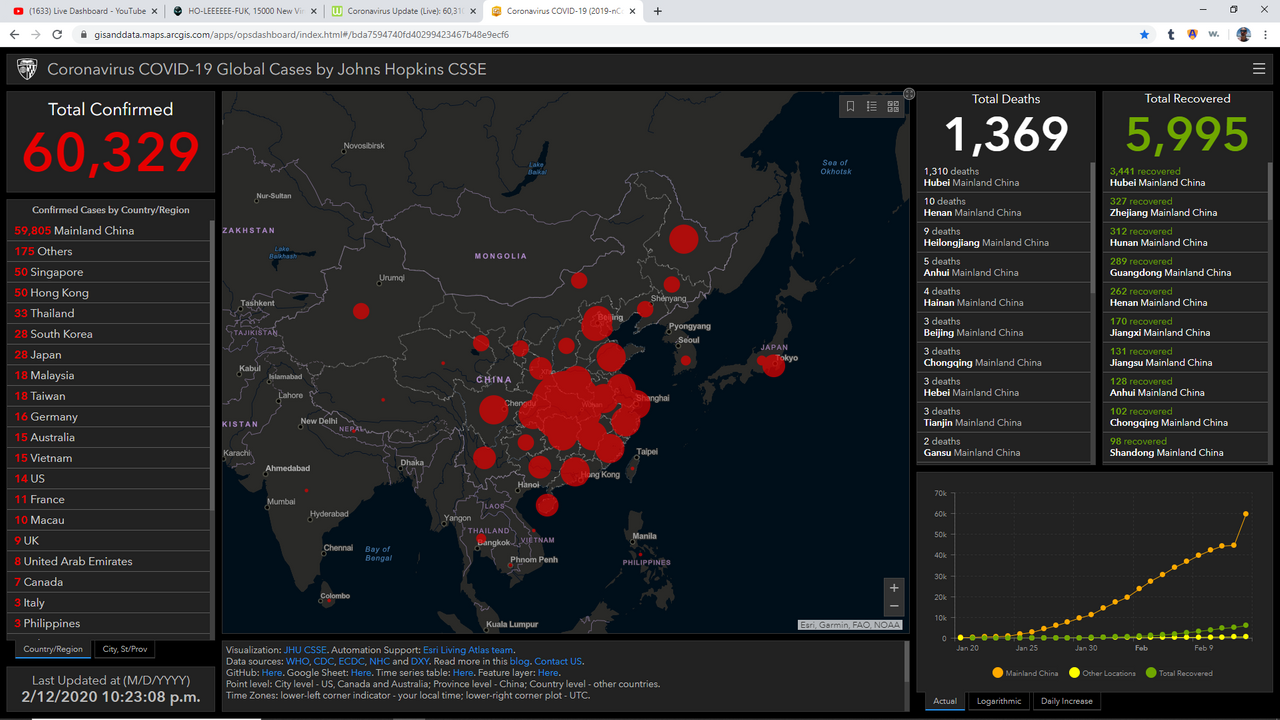1280x720 pixels.
Task: Open the JHU CSSE link
Action: (304, 650)
